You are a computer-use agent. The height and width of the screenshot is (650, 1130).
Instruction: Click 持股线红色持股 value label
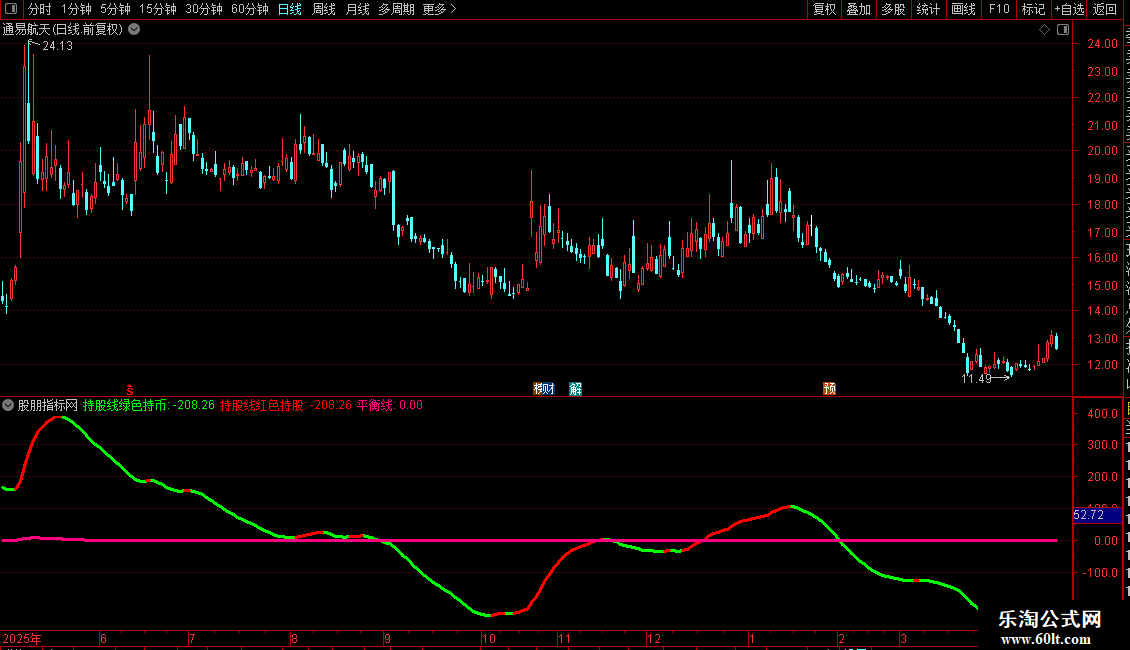click(x=285, y=406)
